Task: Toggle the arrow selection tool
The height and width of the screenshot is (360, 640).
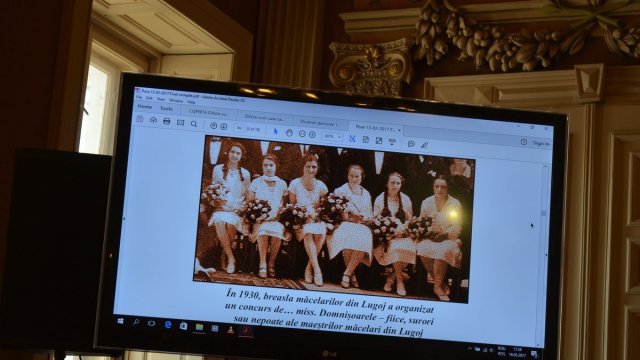Action: click(276, 131)
